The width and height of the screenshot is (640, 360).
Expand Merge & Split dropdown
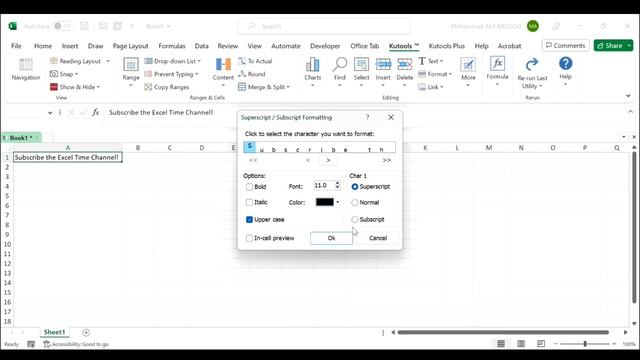tap(288, 87)
